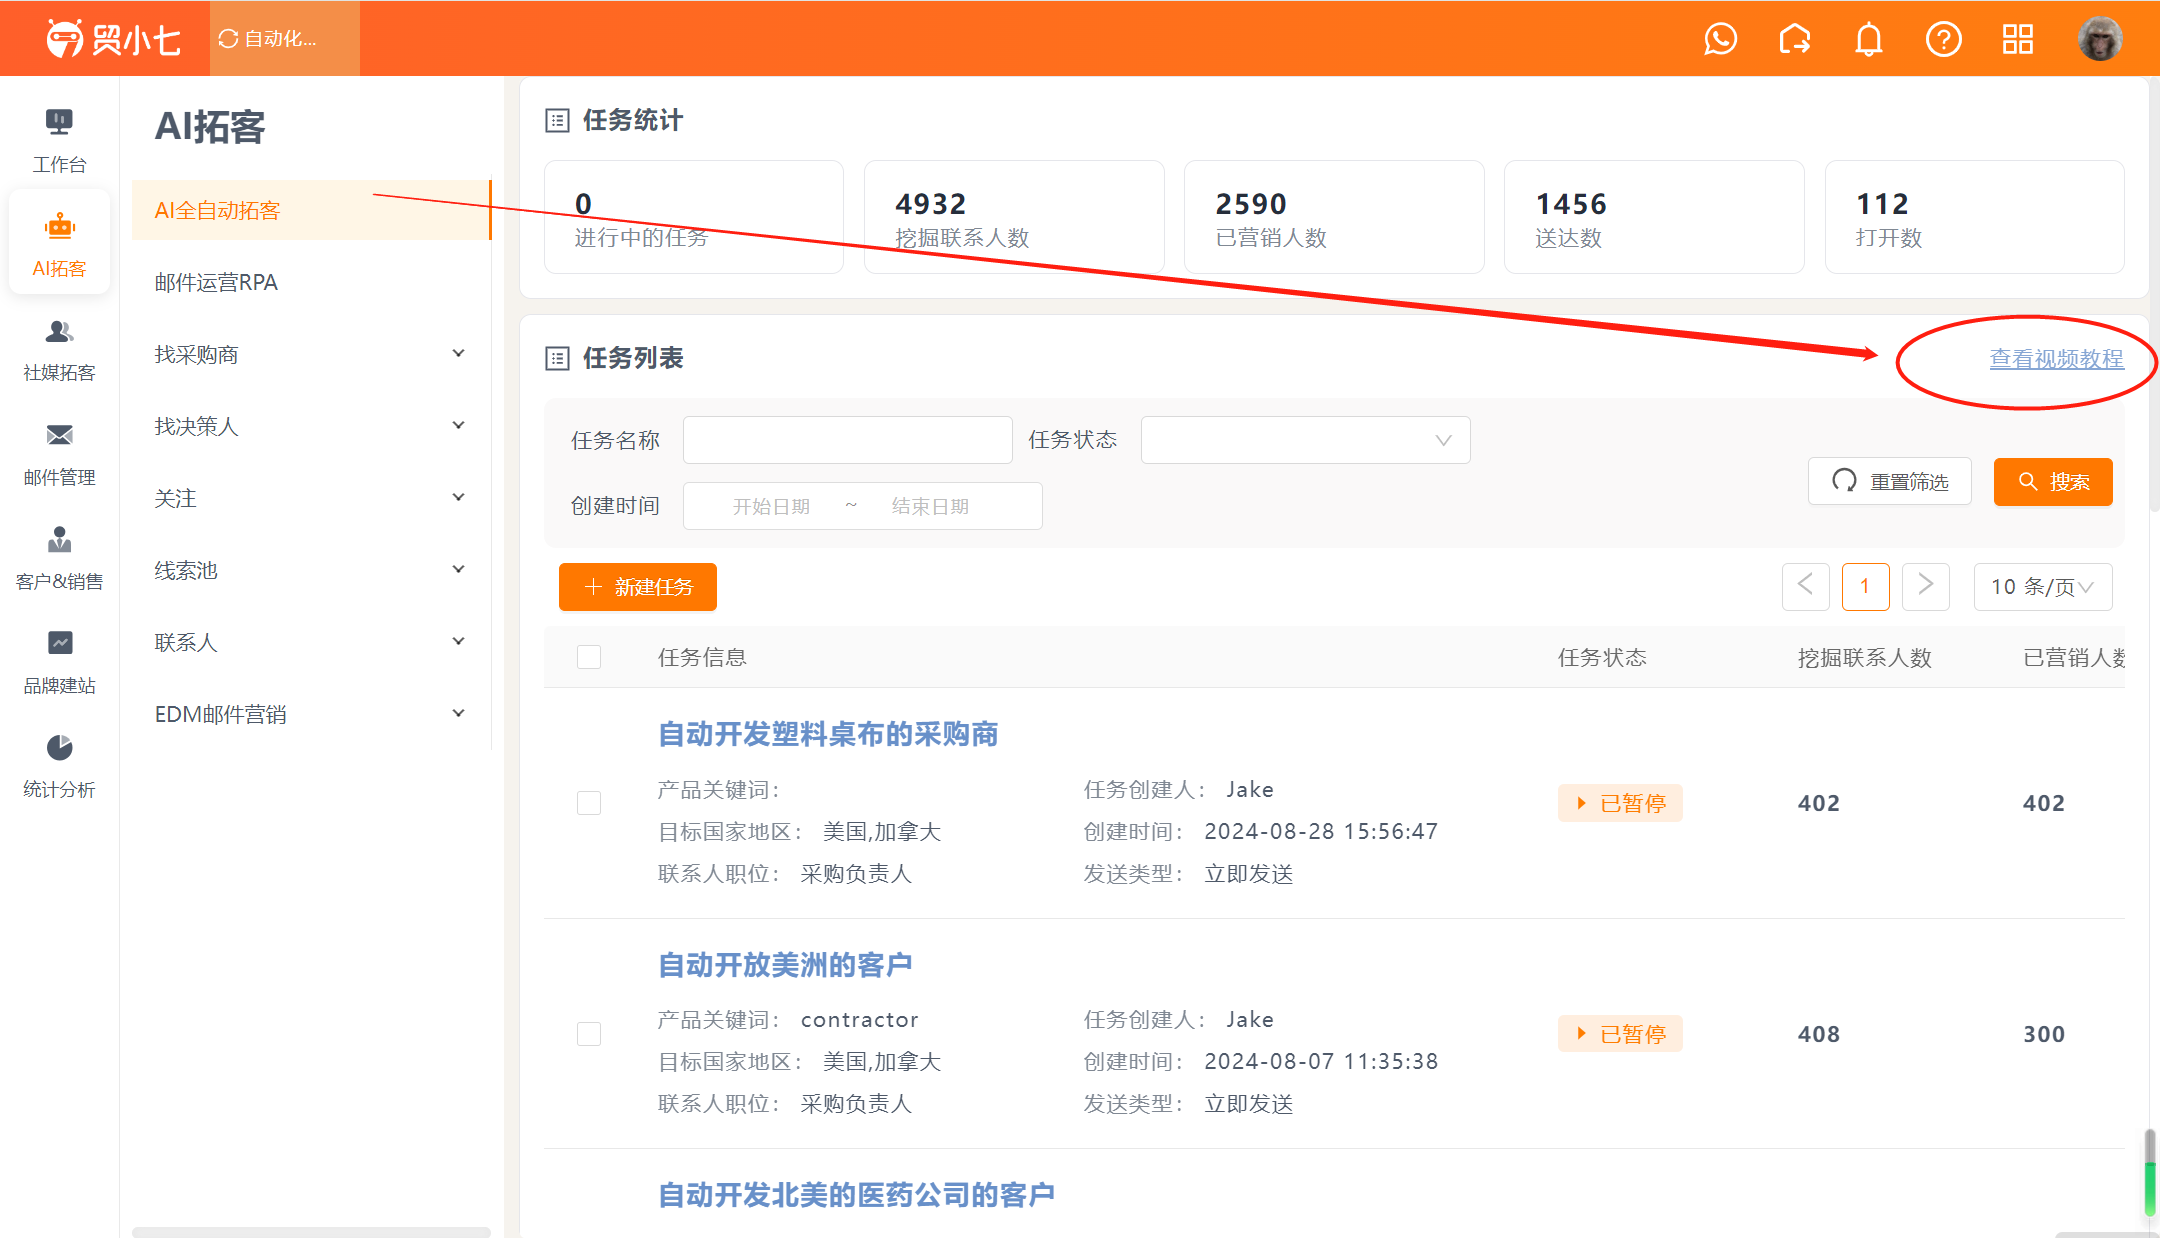Click the 自动化 tab in header
The image size is (2160, 1238).
pos(284,39)
